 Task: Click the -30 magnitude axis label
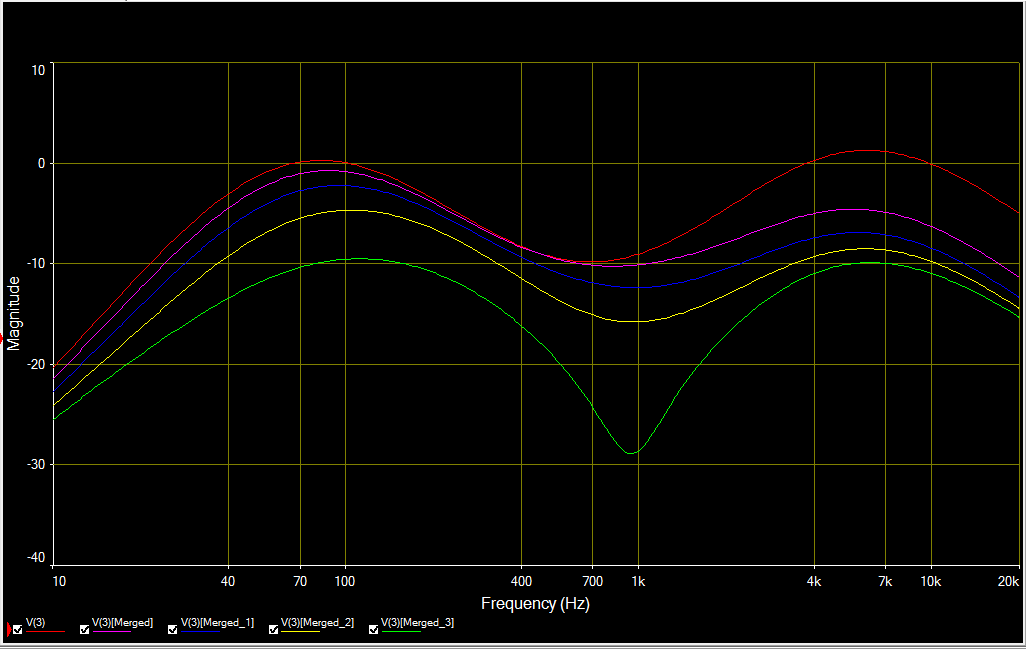point(35,465)
